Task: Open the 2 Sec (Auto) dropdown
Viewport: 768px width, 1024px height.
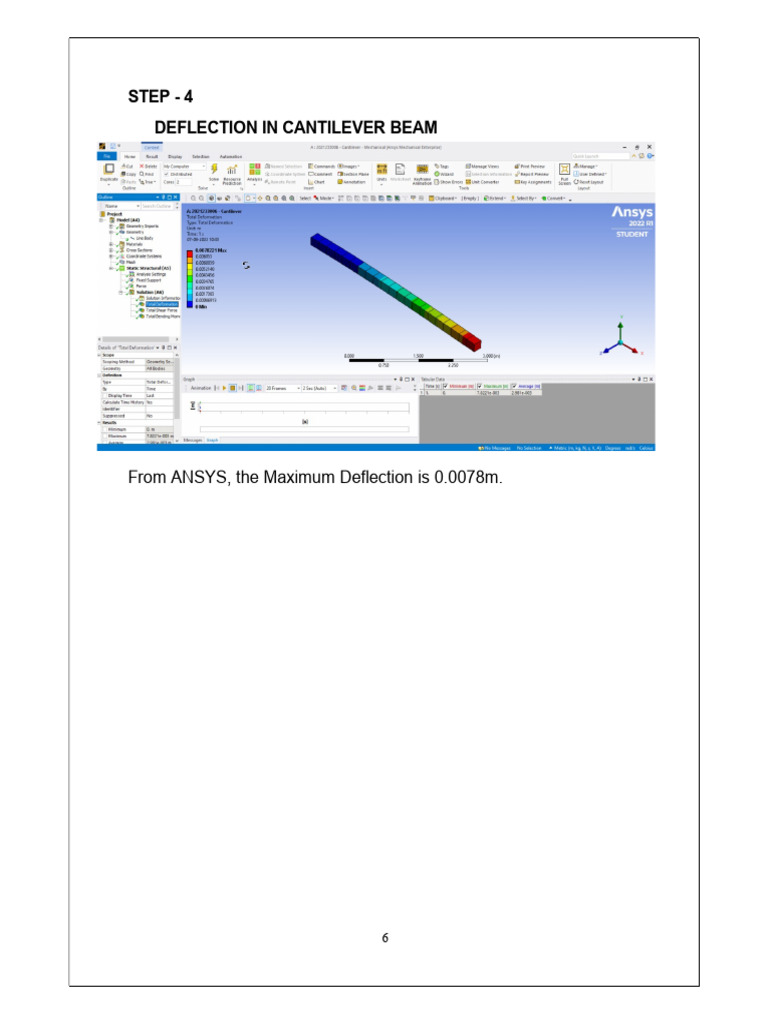Action: pos(319,388)
